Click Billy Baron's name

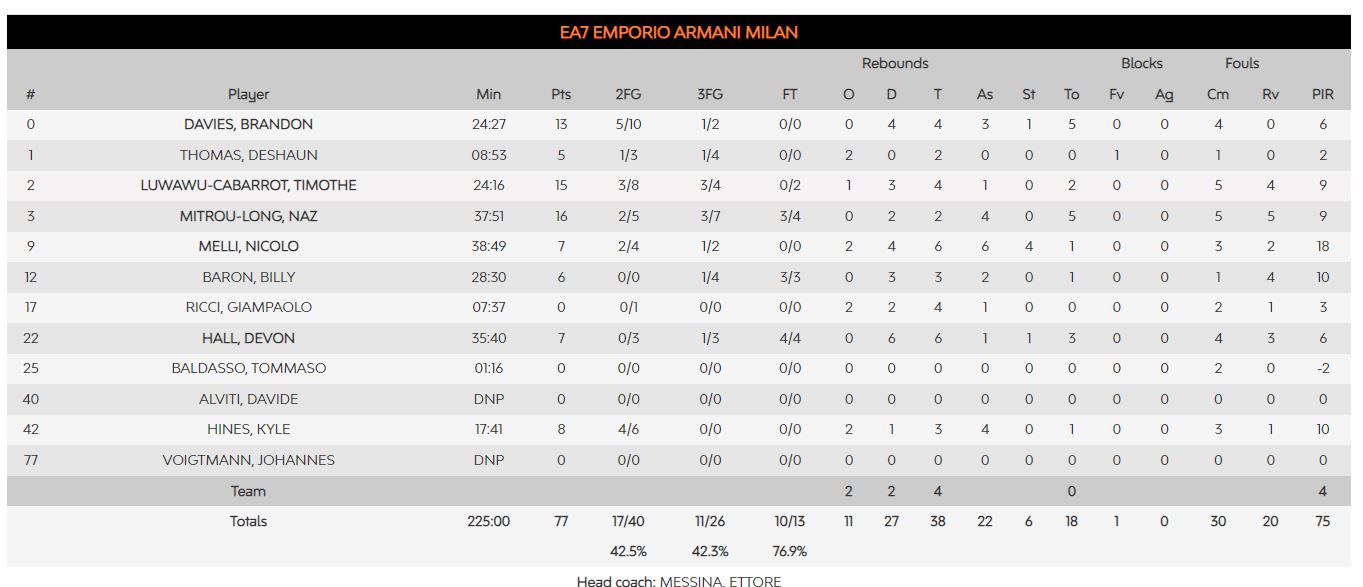click(248, 277)
